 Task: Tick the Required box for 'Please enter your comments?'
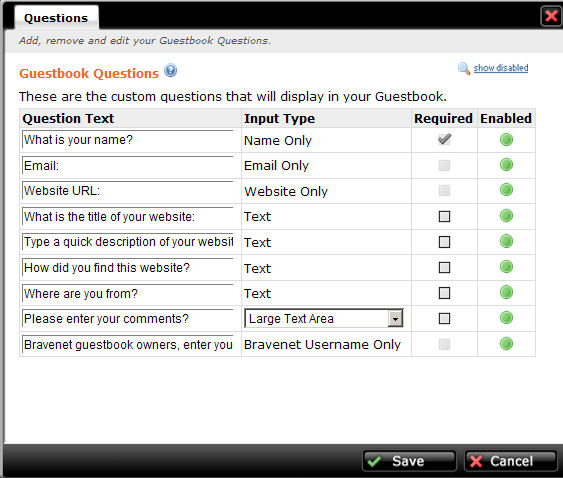click(444, 319)
